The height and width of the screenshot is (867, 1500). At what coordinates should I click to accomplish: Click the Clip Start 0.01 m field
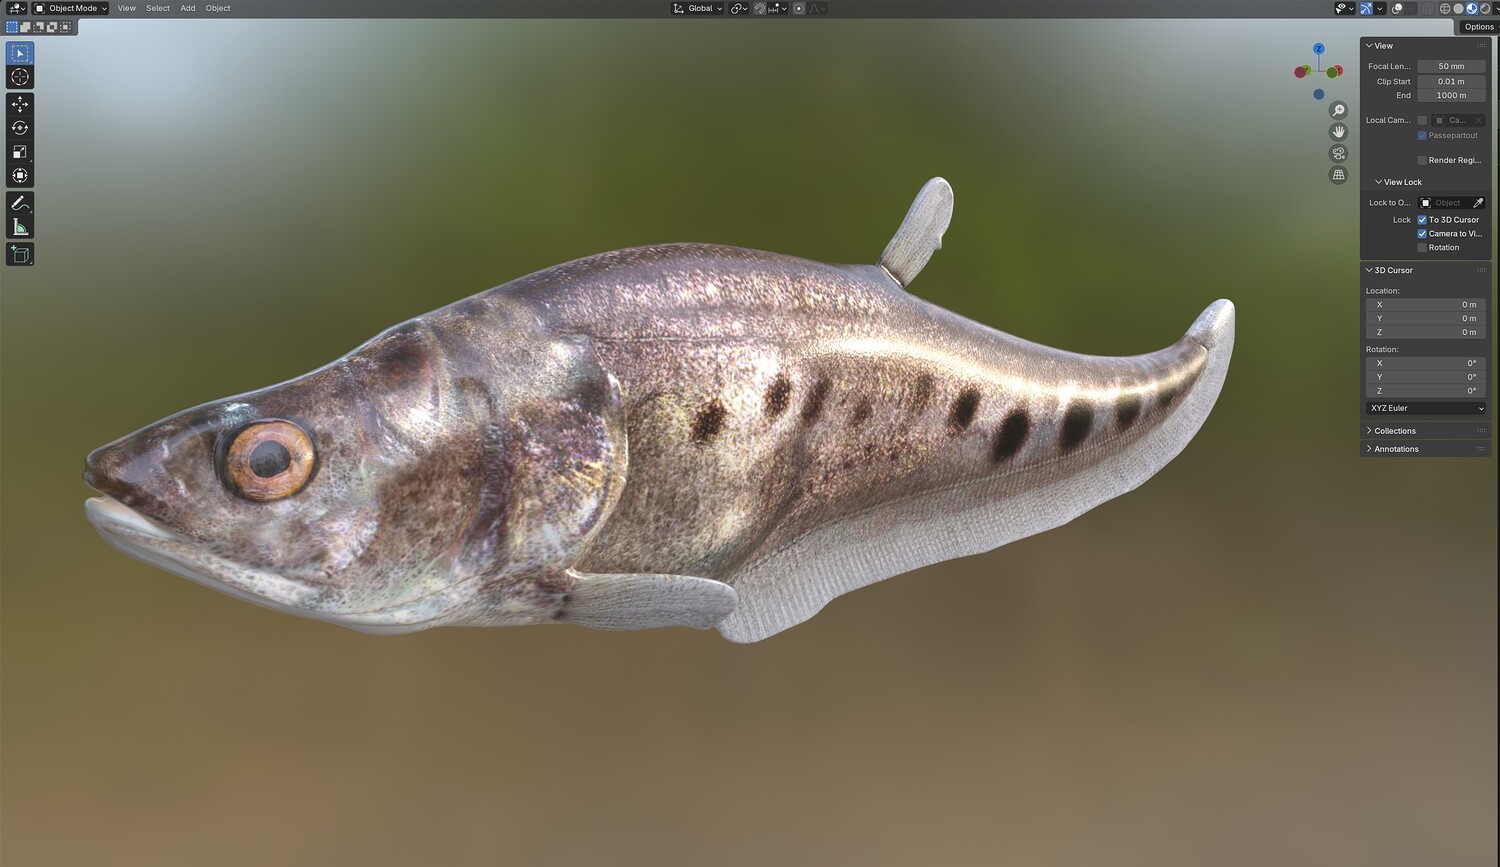coord(1451,82)
